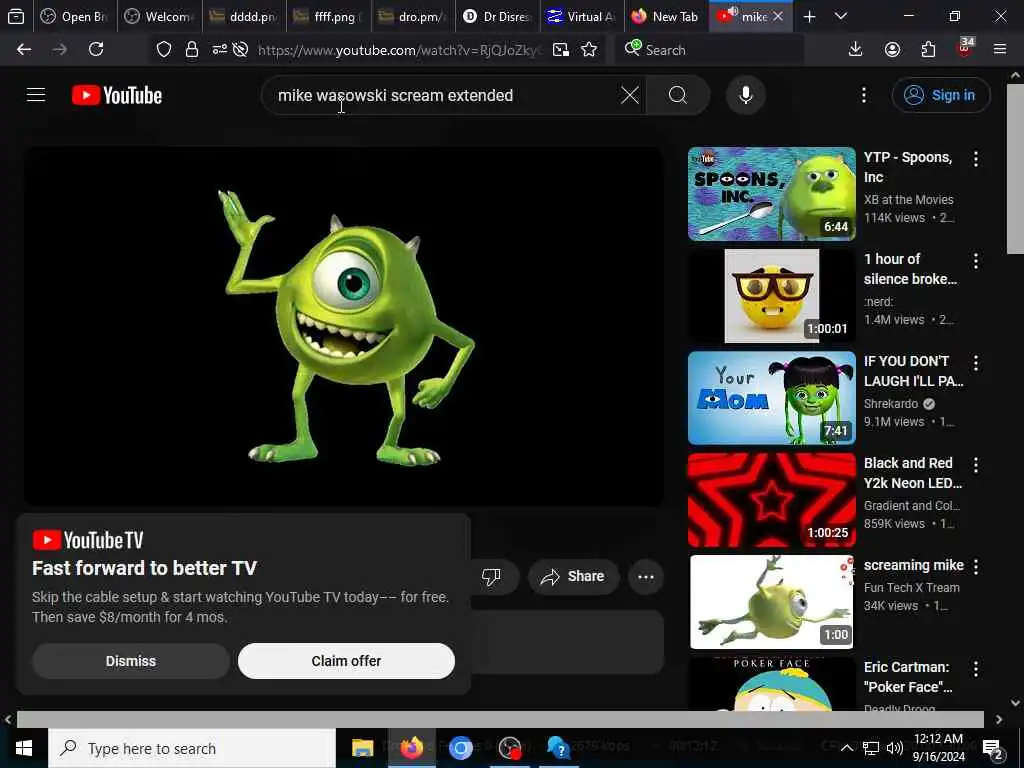Click the Mike Wazowski video player
Viewport: 1024px width, 768px height.
(x=344, y=327)
